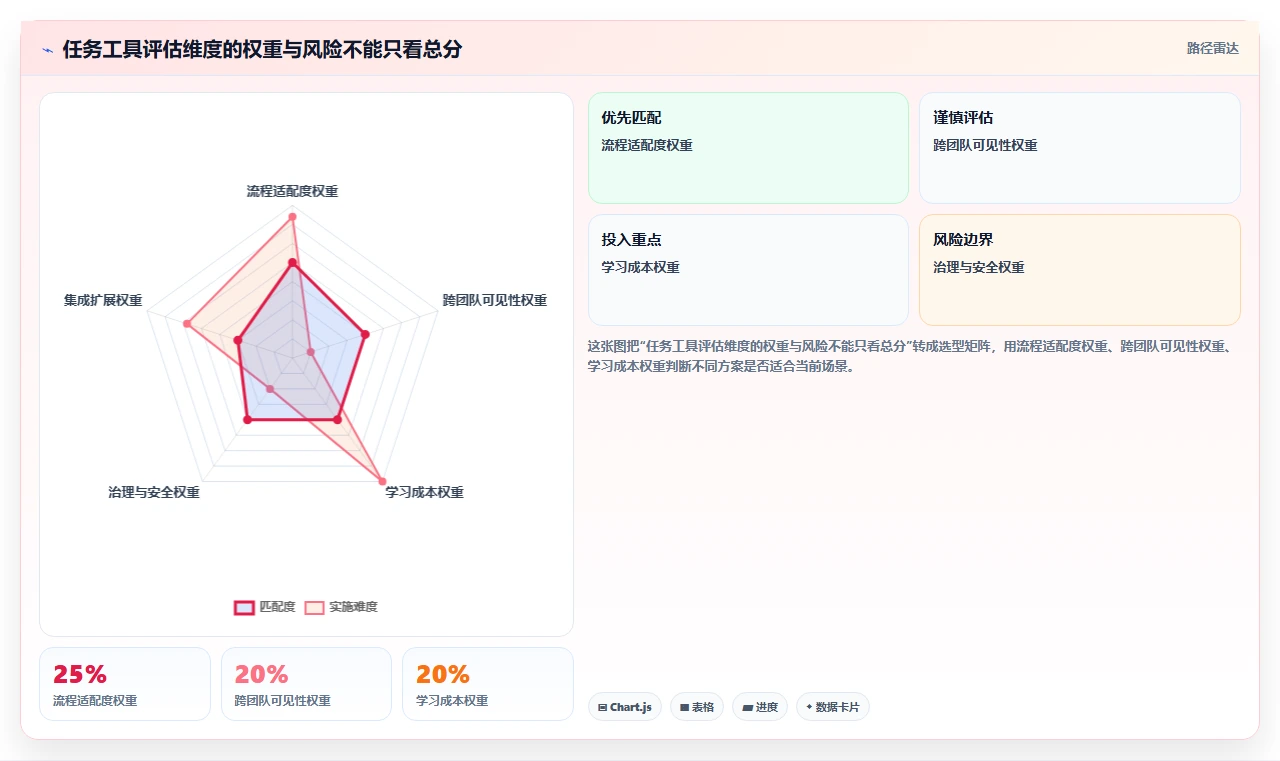Image resolution: width=1280 pixels, height=761 pixels.
Task: Click the 25% 流程适配度权重 stat card
Action: click(x=125, y=684)
